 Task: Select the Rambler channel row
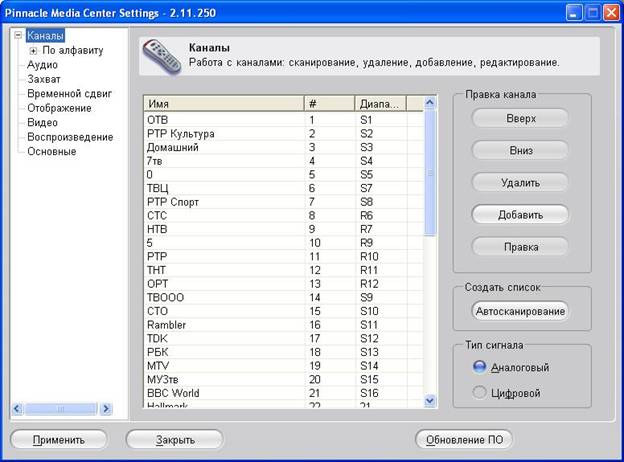point(283,325)
